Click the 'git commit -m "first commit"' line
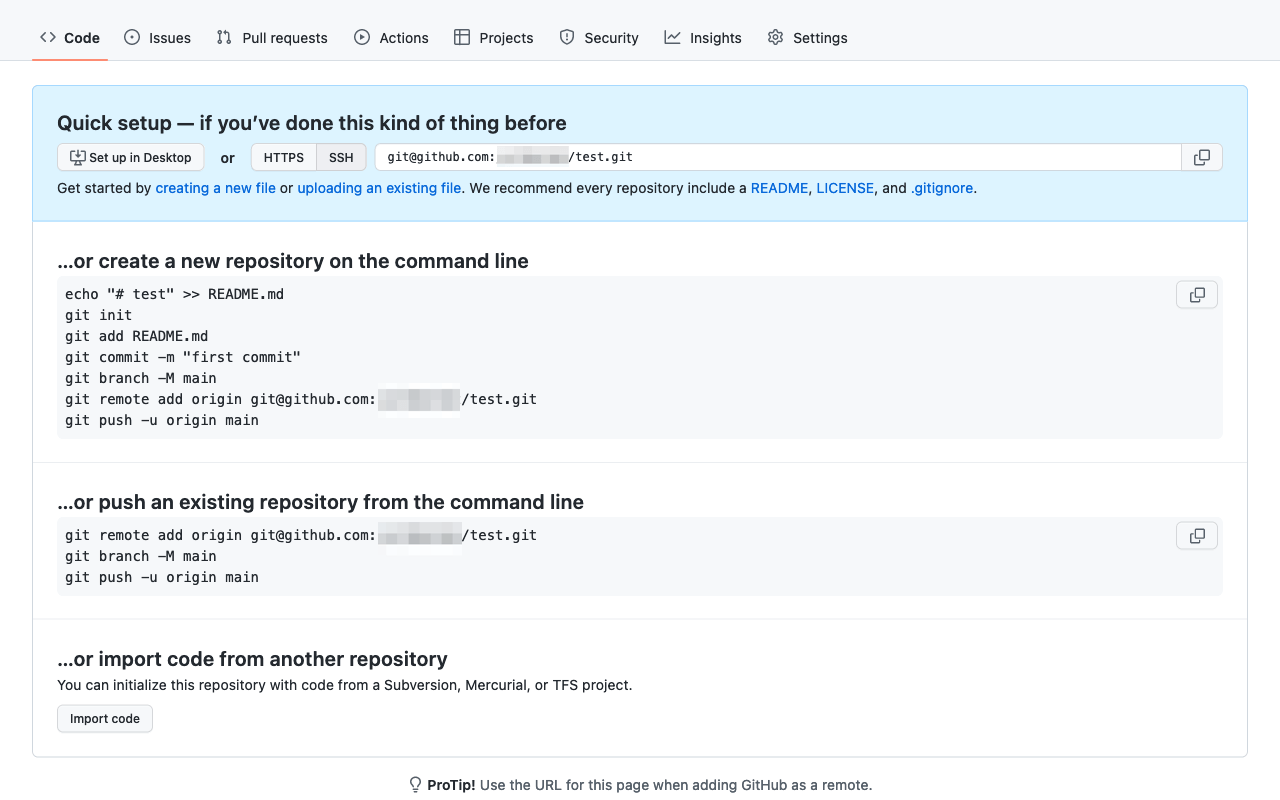The height and width of the screenshot is (800, 1280). click(x=183, y=357)
